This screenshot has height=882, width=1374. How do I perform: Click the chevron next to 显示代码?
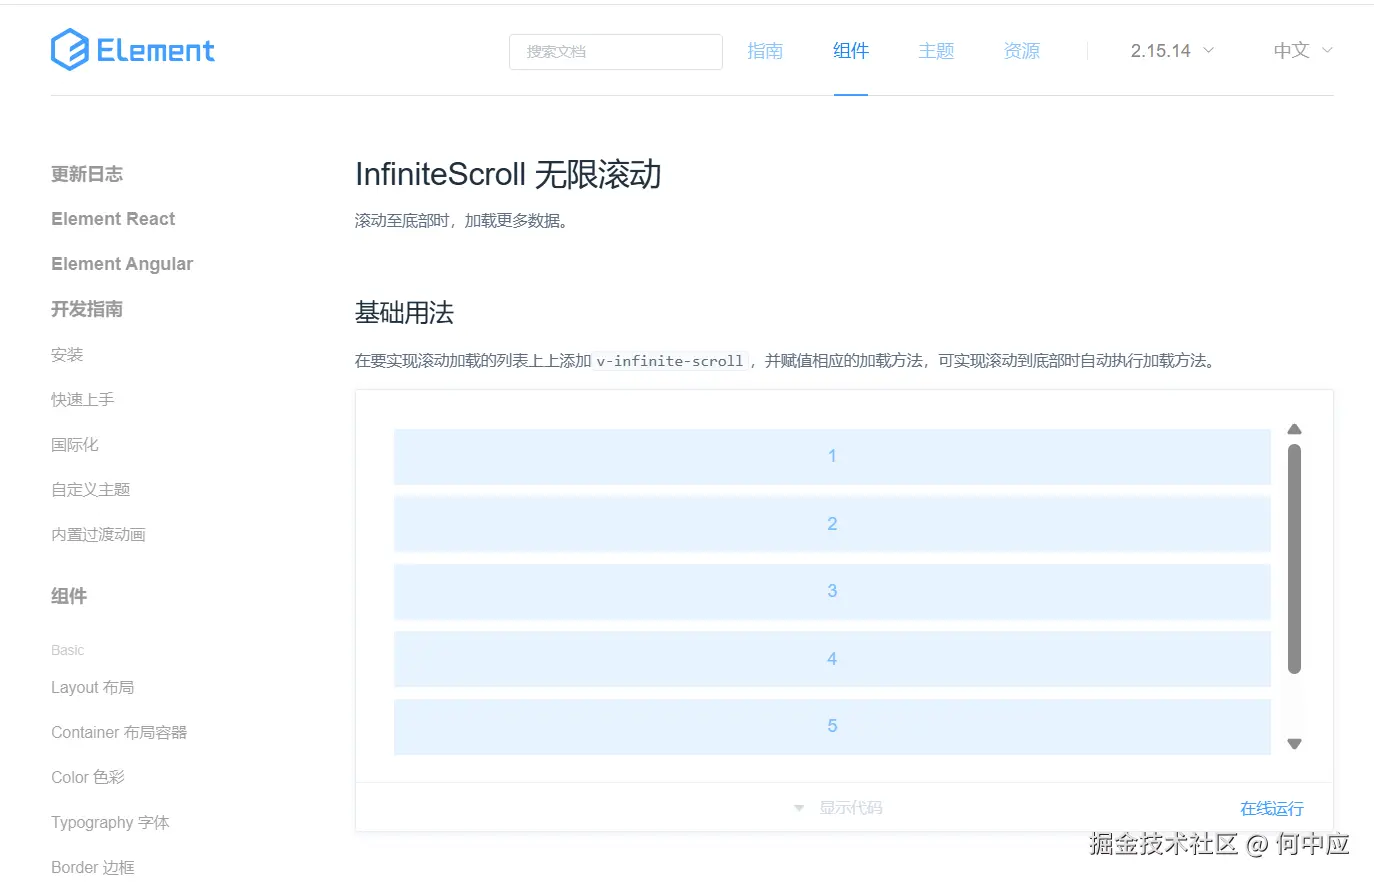pyautogui.click(x=798, y=807)
